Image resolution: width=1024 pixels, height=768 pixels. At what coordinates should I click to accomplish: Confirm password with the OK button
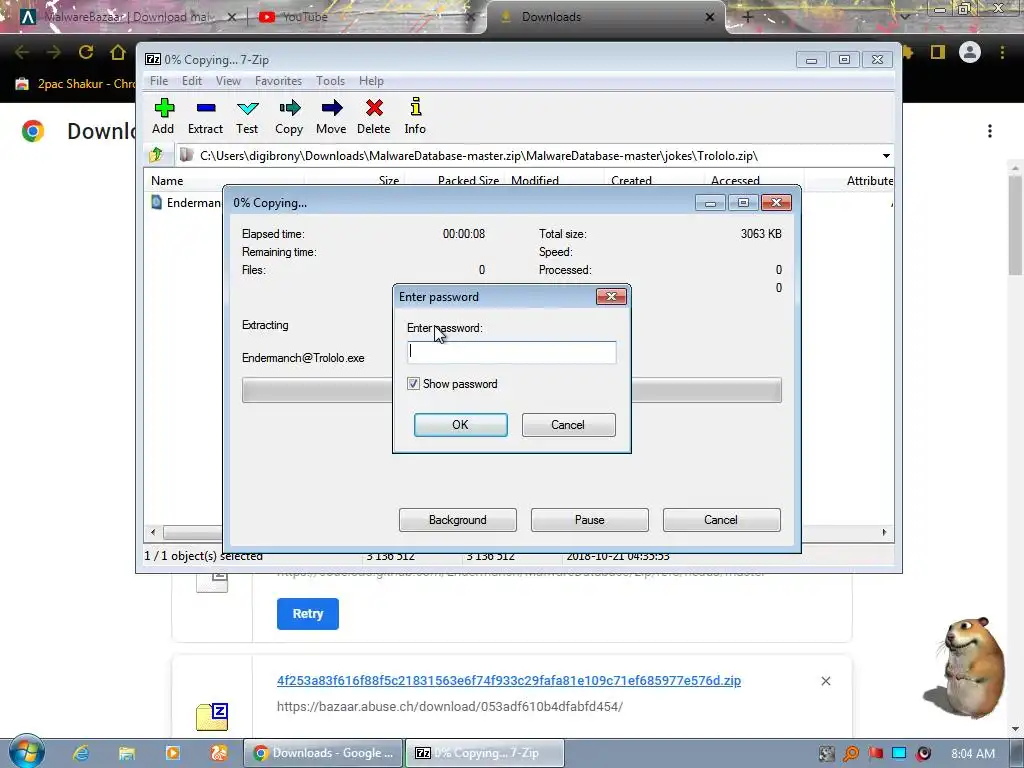click(x=460, y=424)
